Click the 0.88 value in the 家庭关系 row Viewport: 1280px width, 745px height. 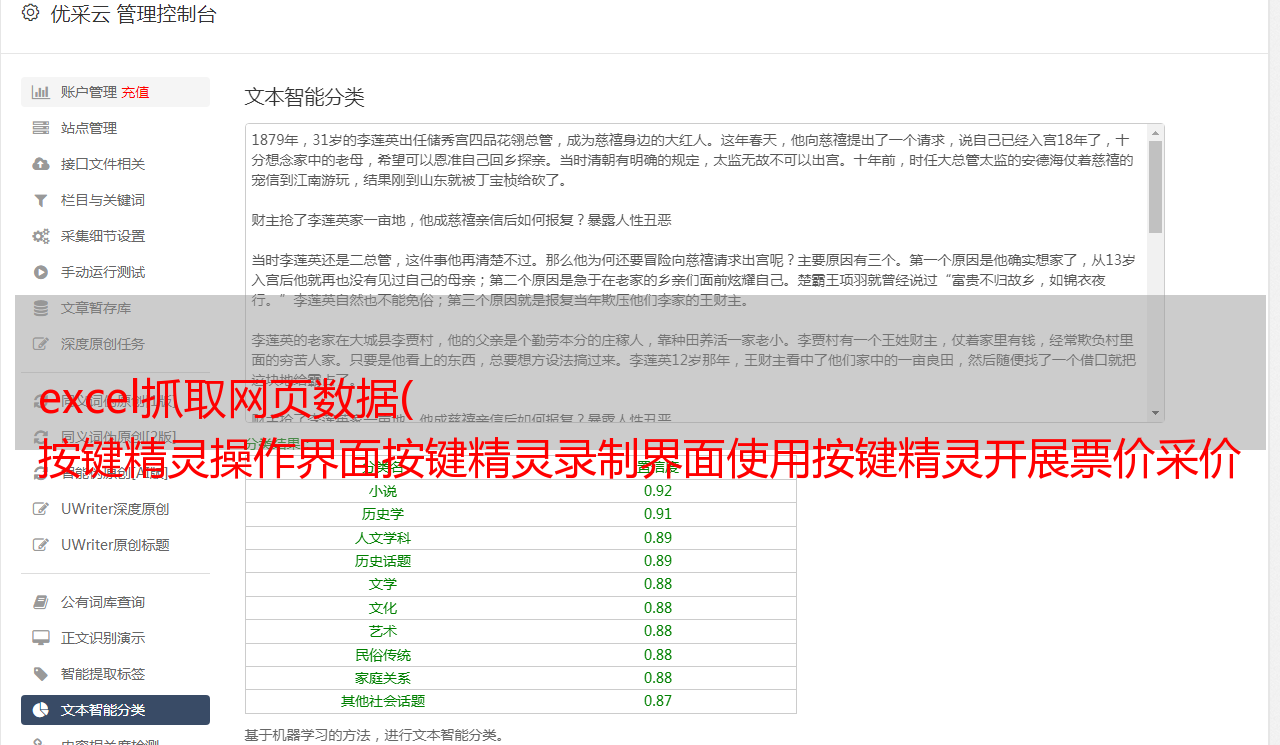pyautogui.click(x=658, y=678)
